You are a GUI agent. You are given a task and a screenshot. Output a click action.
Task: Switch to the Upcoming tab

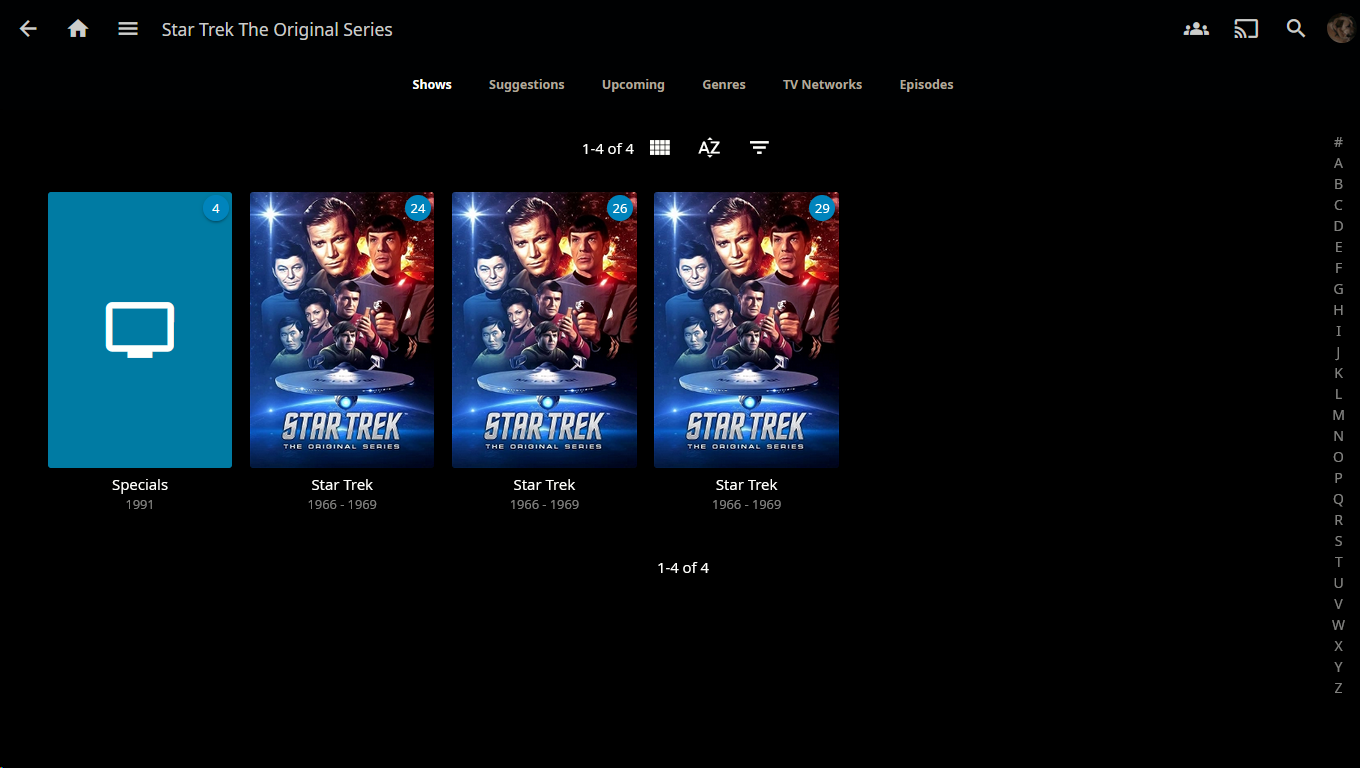633,85
